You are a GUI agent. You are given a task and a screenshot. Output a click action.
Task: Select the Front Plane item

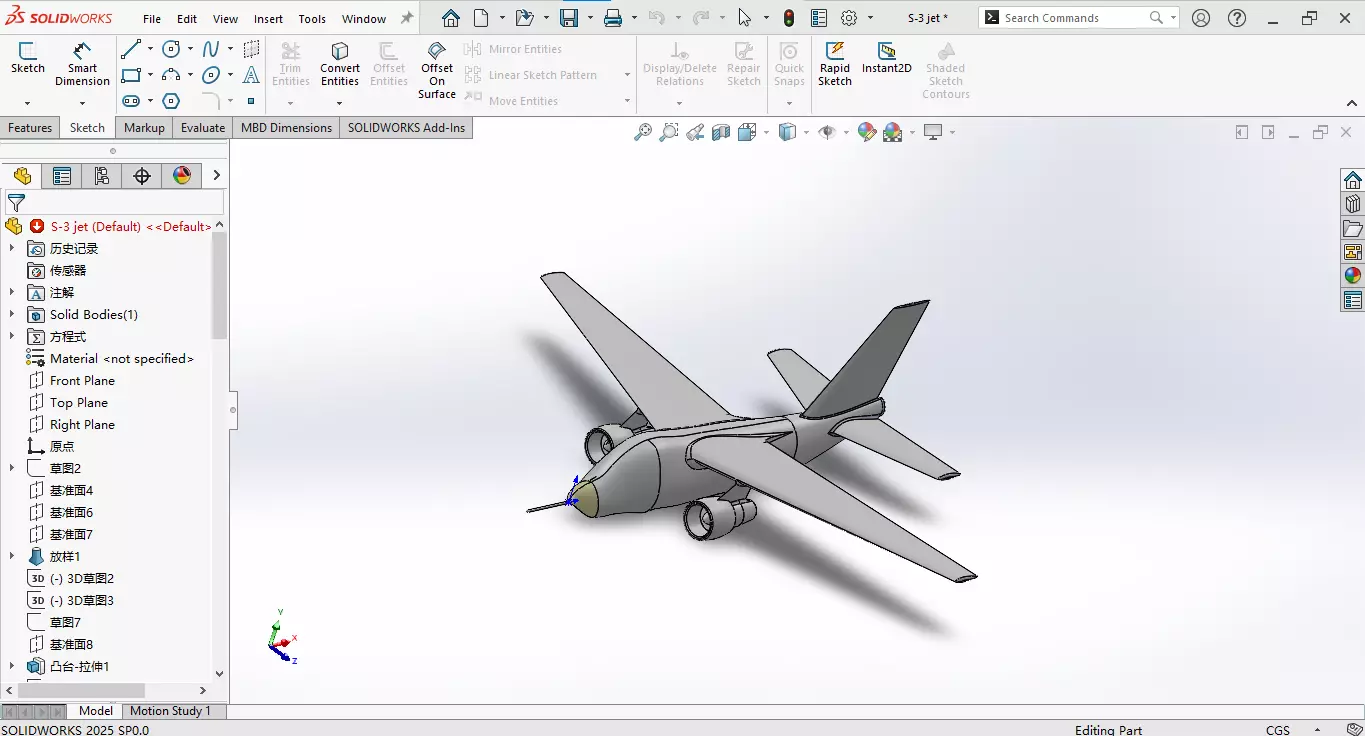coord(82,380)
